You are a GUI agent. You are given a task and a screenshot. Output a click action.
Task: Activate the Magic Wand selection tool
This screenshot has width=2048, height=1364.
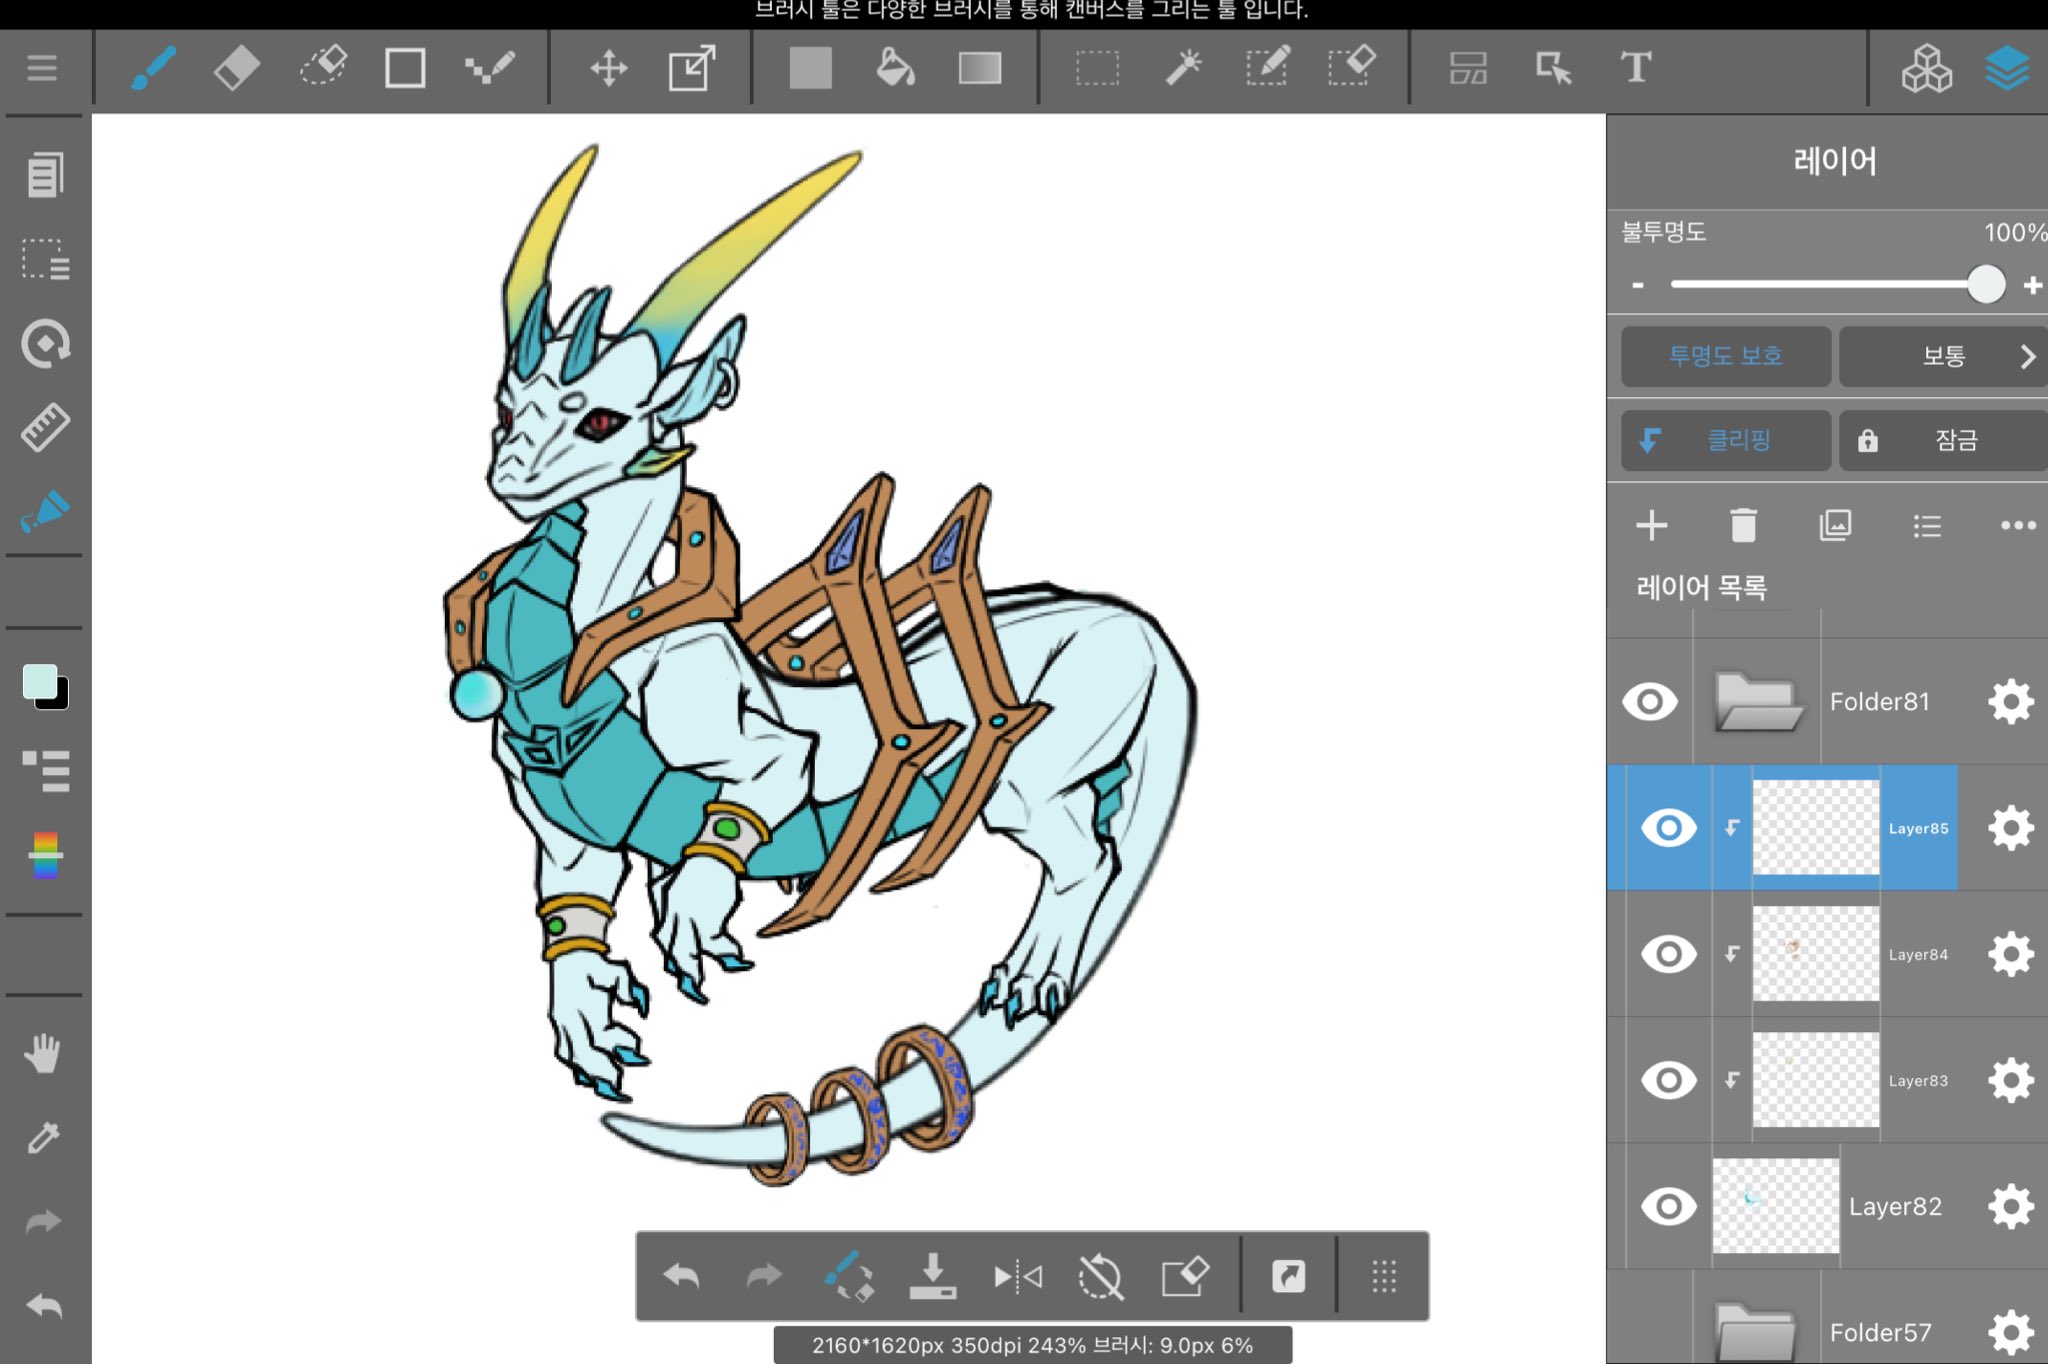point(1183,68)
